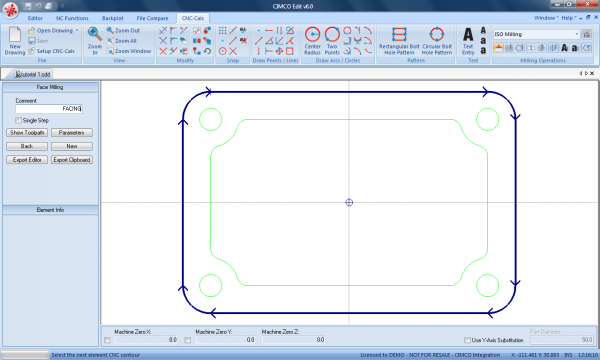This screenshot has width=600, height=360.
Task: Click the Zoom Window icon
Action: [x=110, y=51]
